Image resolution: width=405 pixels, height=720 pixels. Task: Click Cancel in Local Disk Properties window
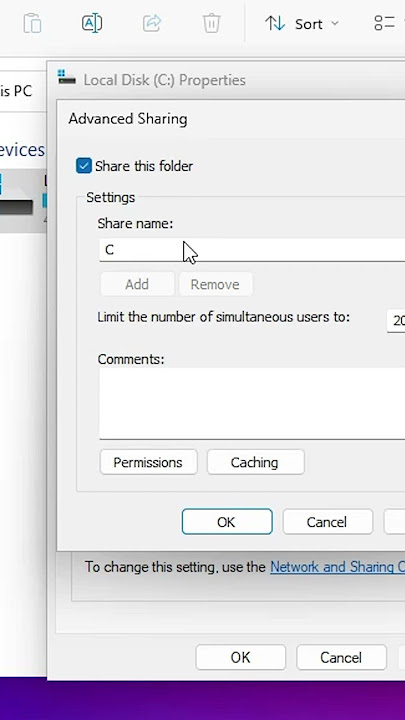(341, 658)
